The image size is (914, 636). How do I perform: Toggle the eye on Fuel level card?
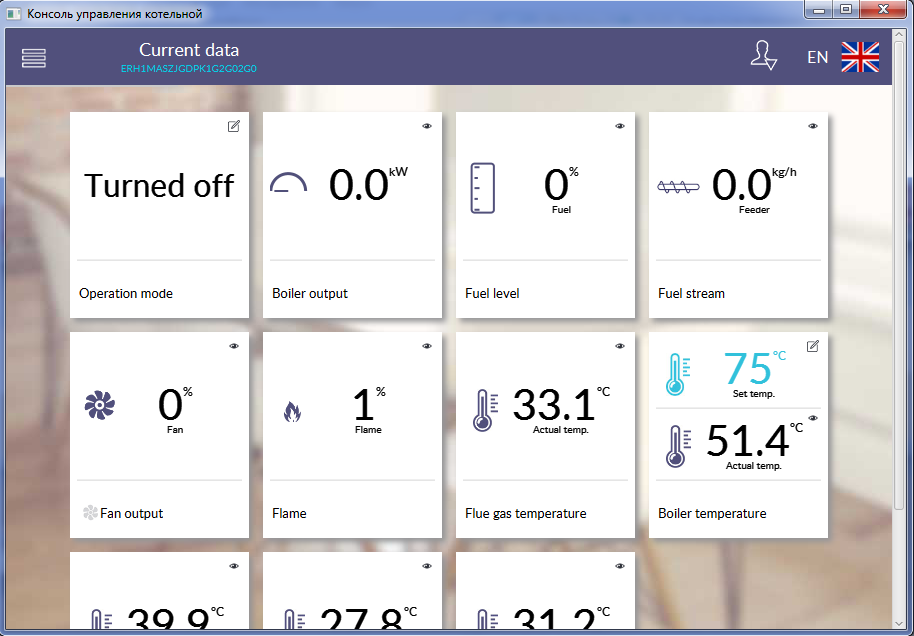pos(620,126)
